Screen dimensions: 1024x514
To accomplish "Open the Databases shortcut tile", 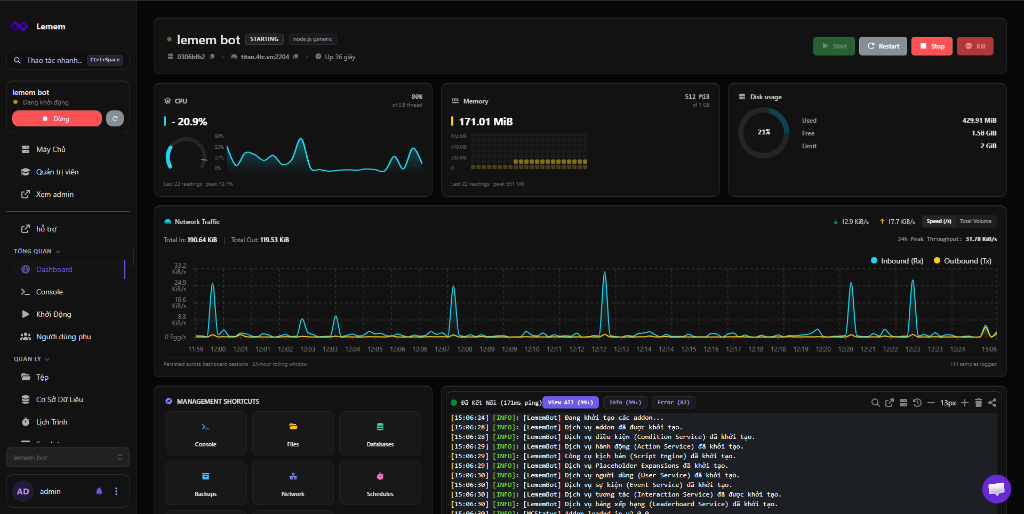I will 380,434.
